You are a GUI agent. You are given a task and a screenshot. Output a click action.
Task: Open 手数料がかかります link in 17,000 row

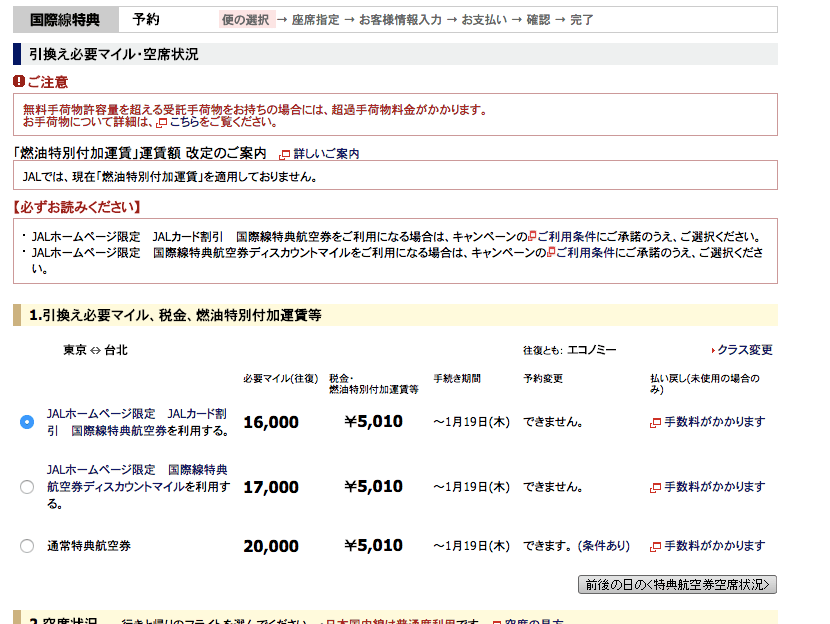click(x=715, y=487)
